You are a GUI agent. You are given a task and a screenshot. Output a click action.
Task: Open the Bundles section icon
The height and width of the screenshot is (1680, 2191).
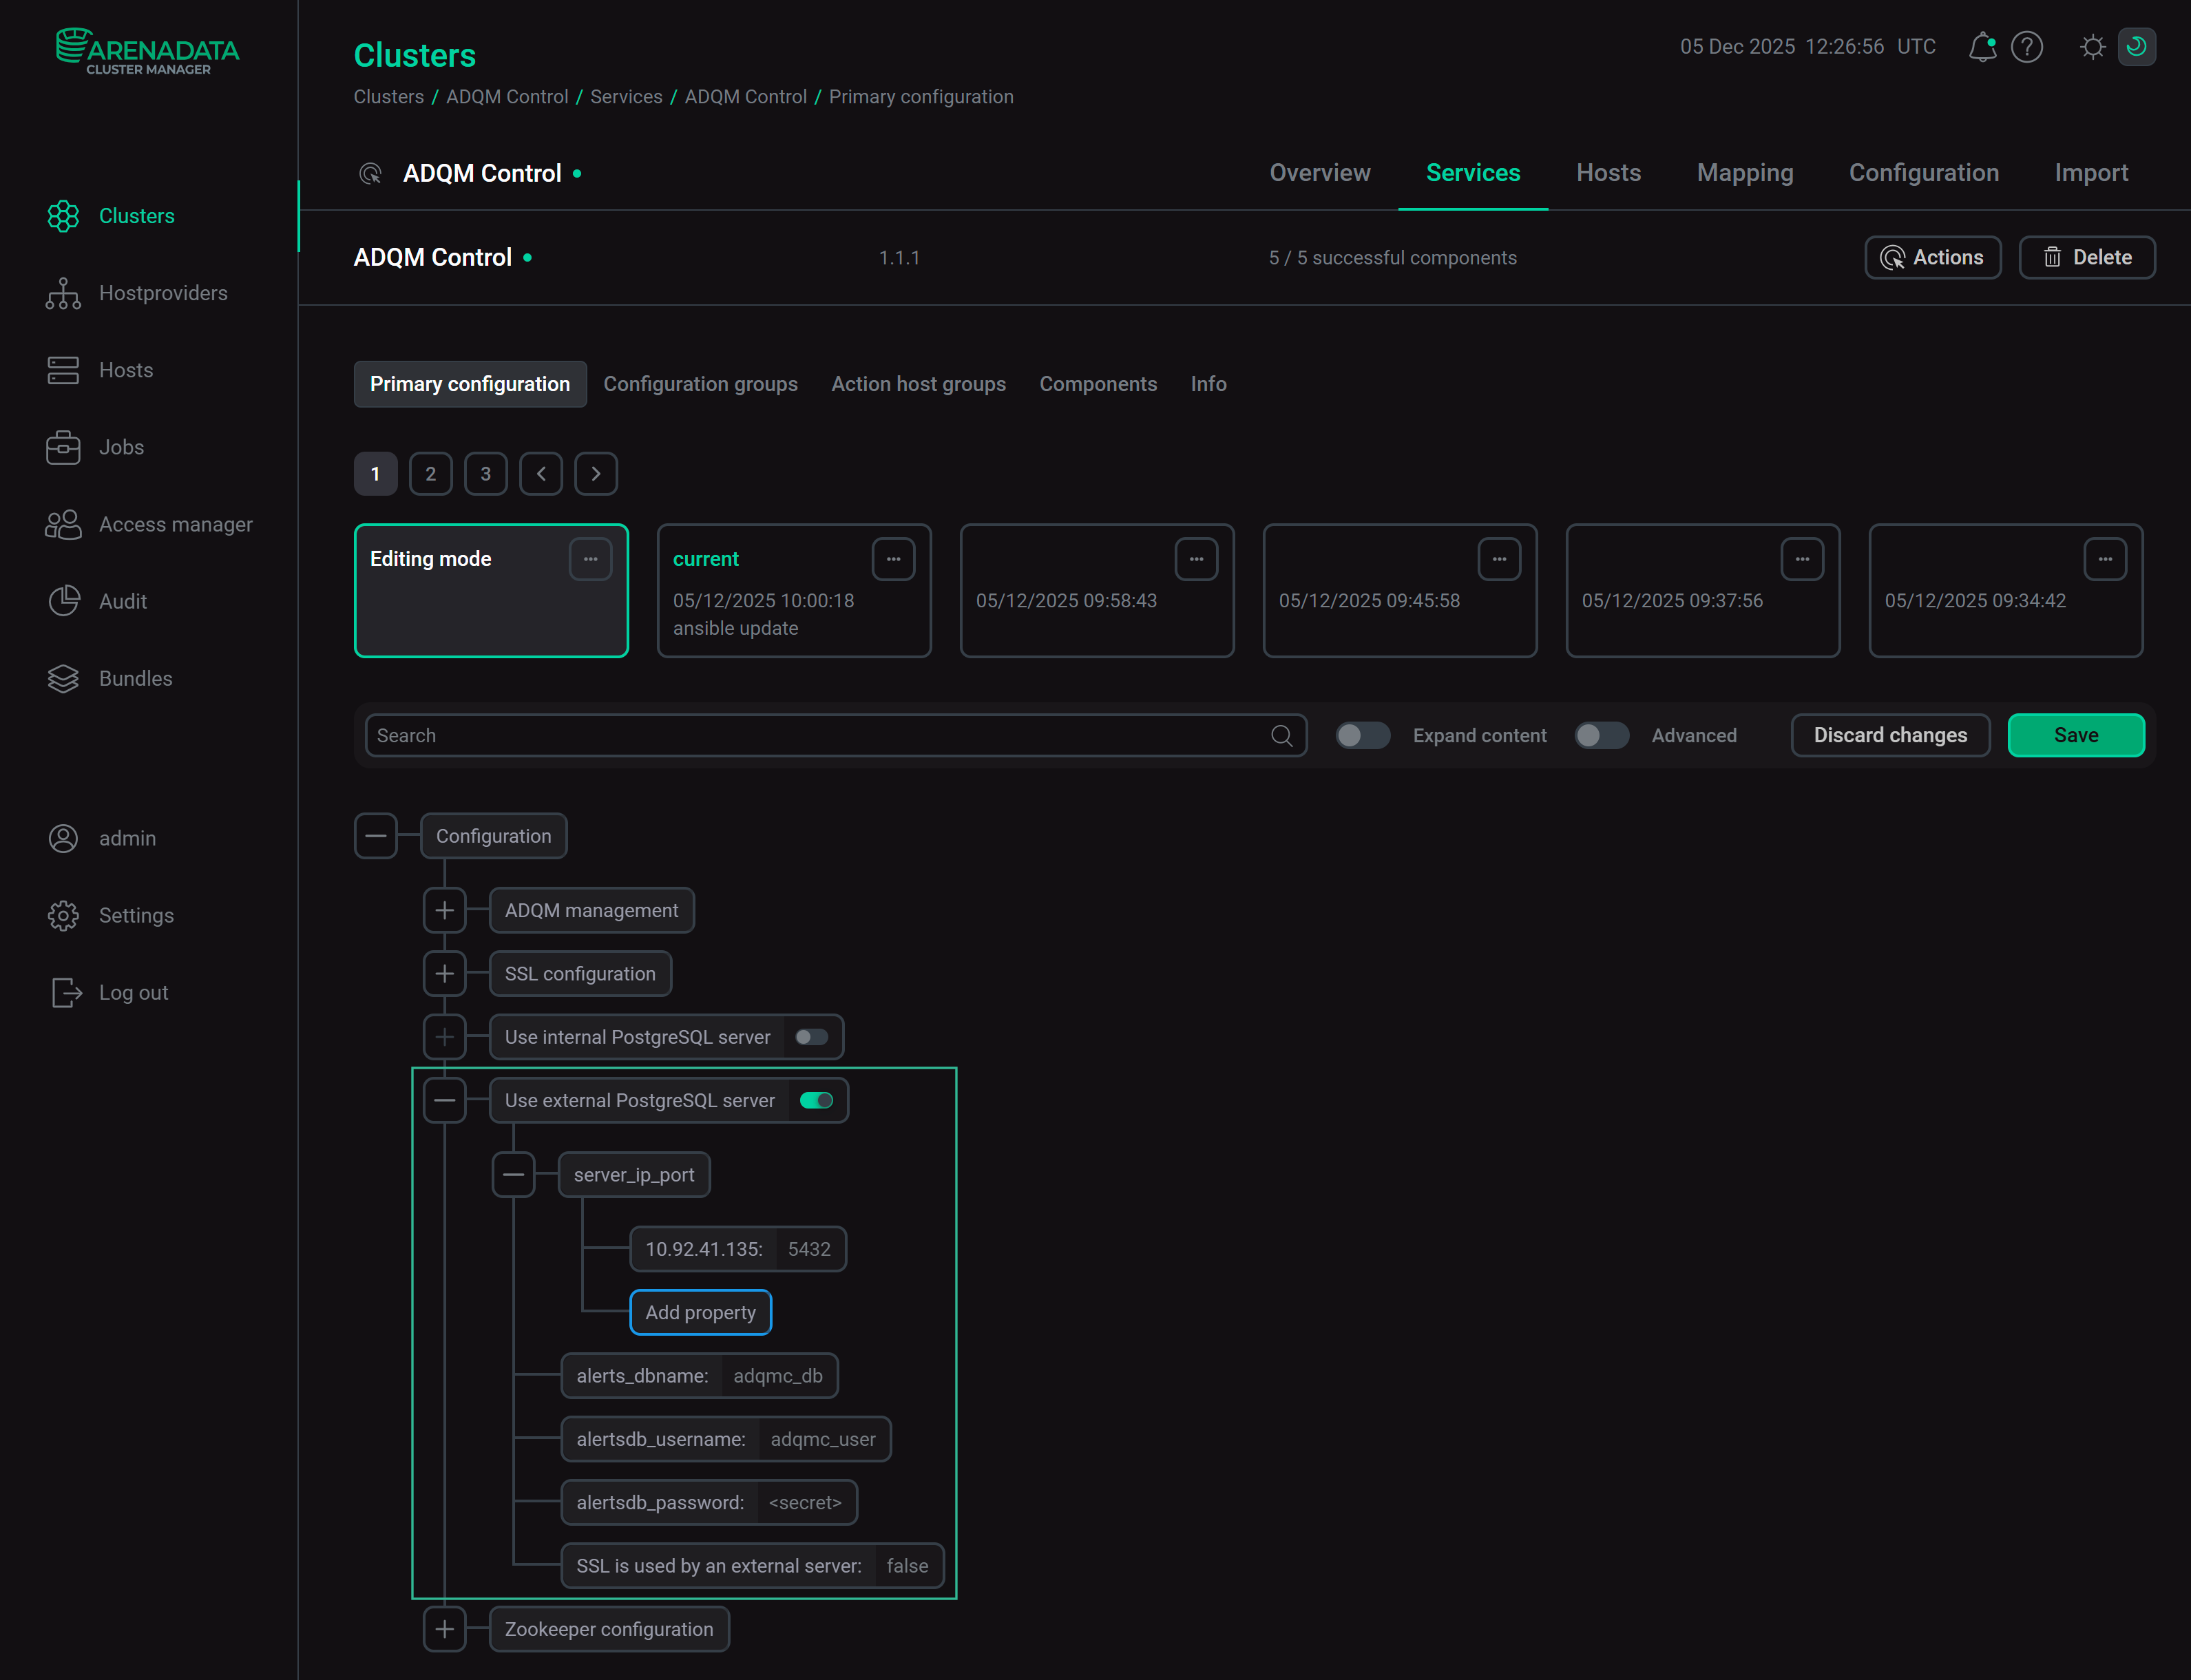point(63,678)
